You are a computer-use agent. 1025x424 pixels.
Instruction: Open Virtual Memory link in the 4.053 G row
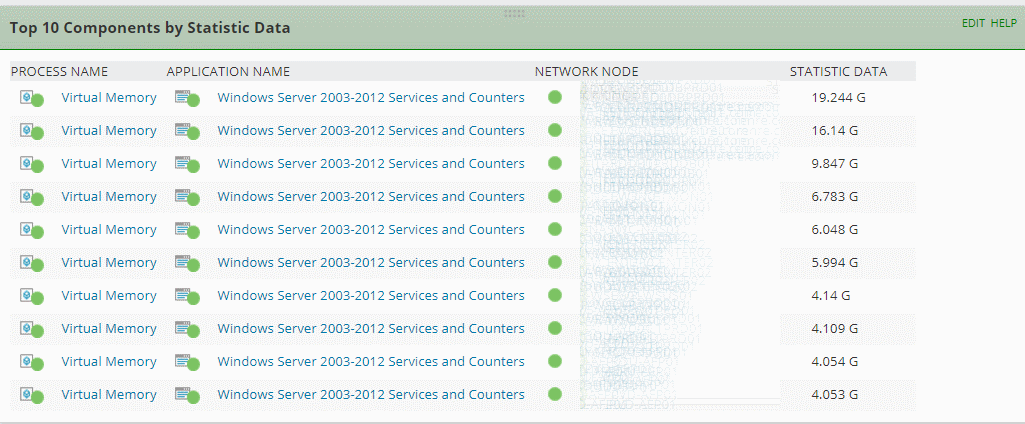(x=109, y=395)
